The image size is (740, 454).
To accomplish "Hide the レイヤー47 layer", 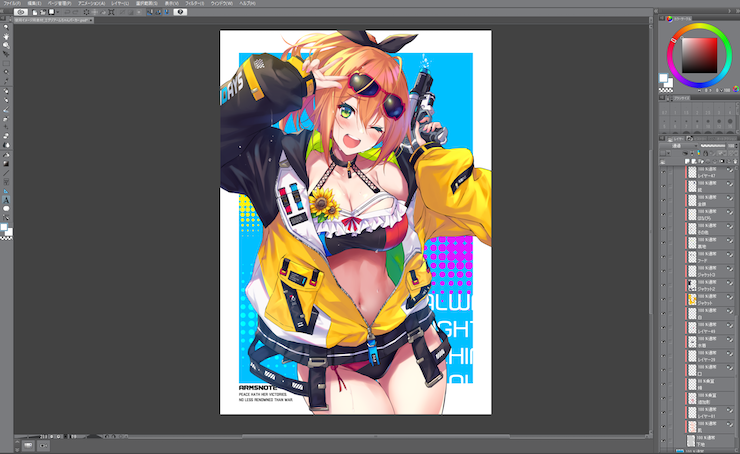I will coord(663,172).
